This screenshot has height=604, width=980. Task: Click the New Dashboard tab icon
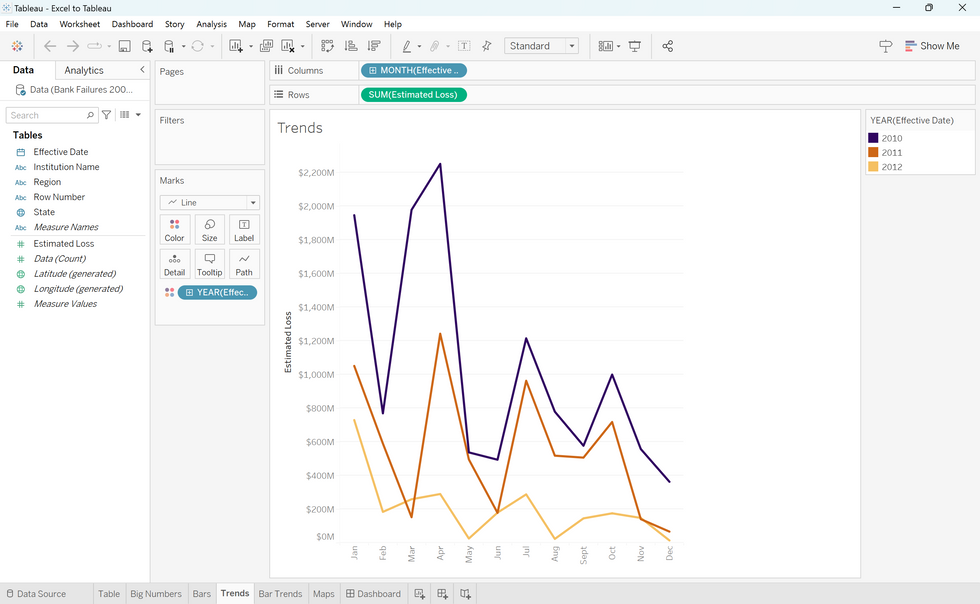[x=442, y=593]
